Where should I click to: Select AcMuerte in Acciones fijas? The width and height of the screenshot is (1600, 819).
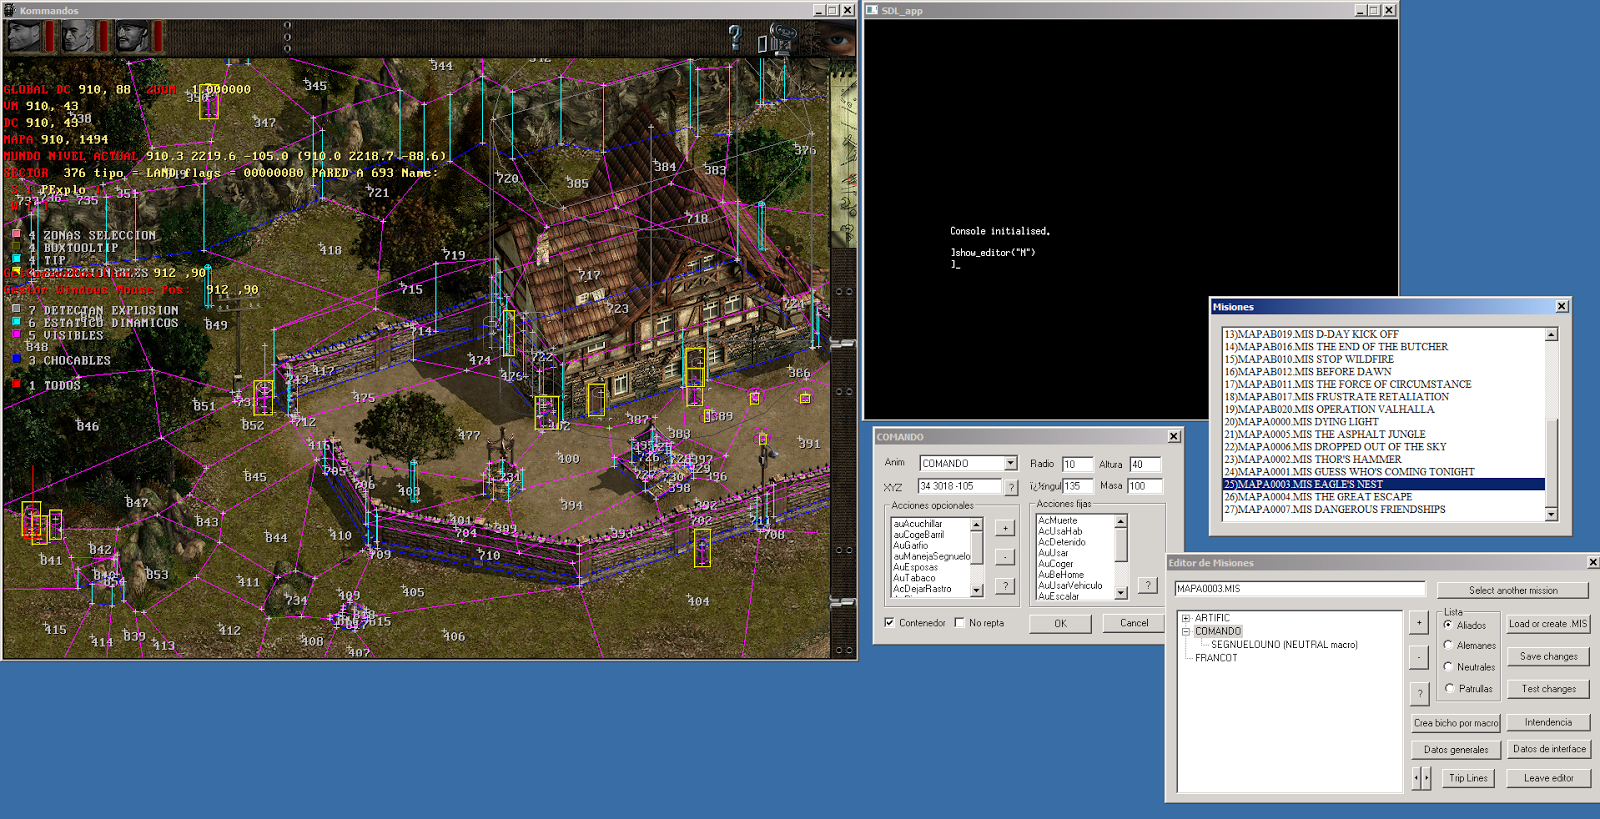click(1074, 520)
